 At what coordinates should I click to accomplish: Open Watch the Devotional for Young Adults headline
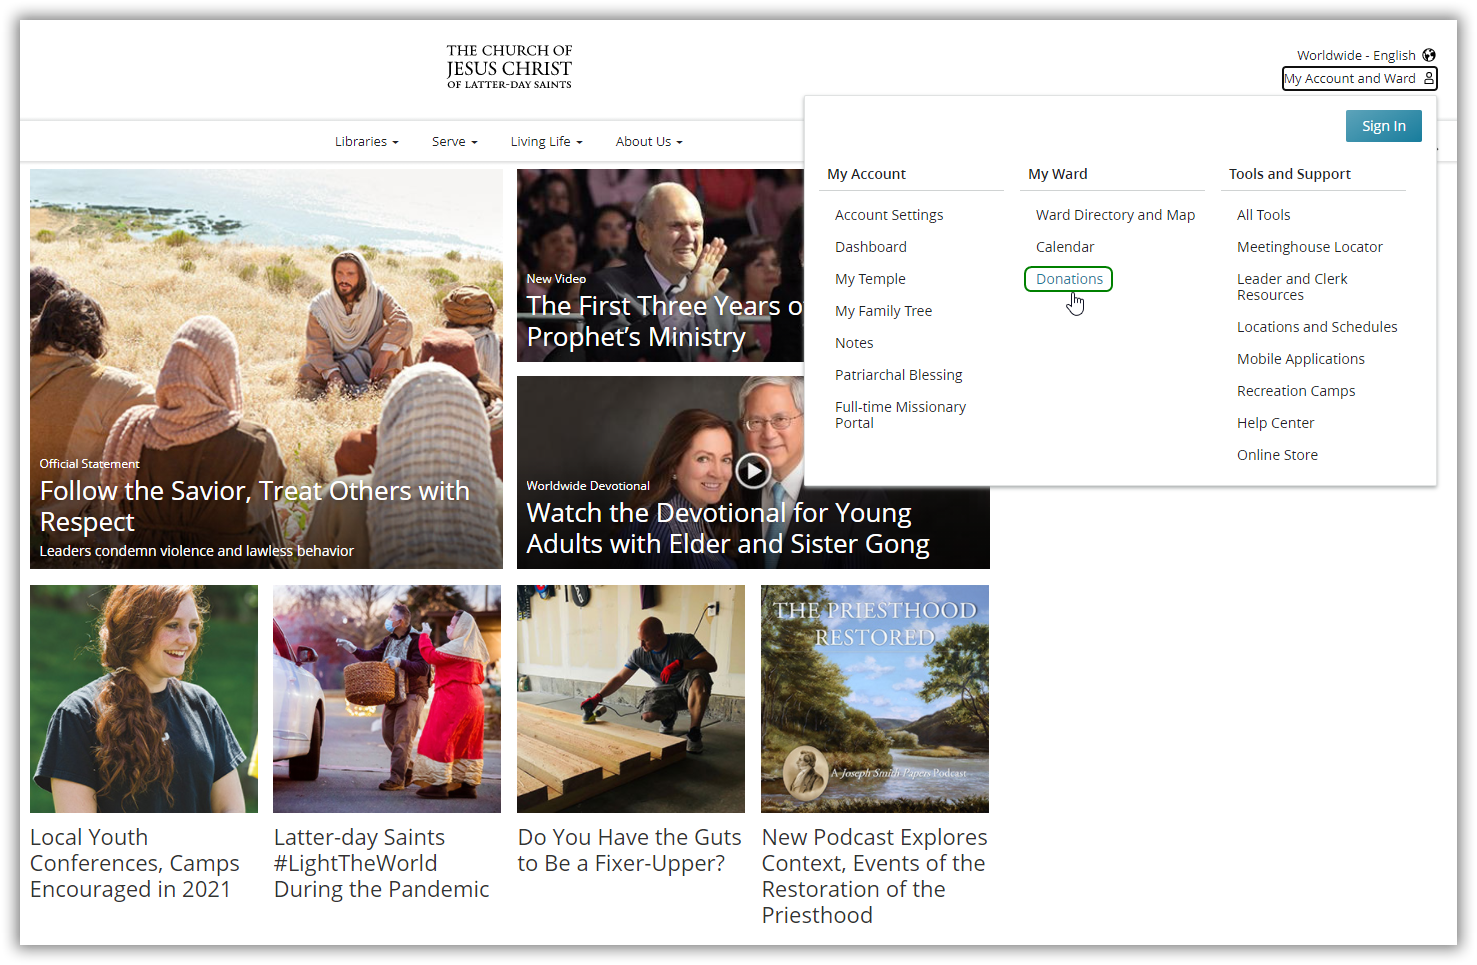pyautogui.click(x=728, y=528)
